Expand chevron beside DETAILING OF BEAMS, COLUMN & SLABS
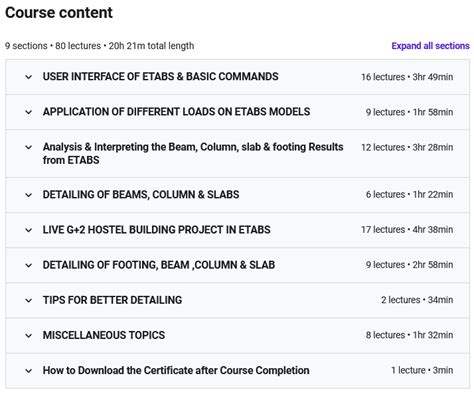 coord(29,195)
